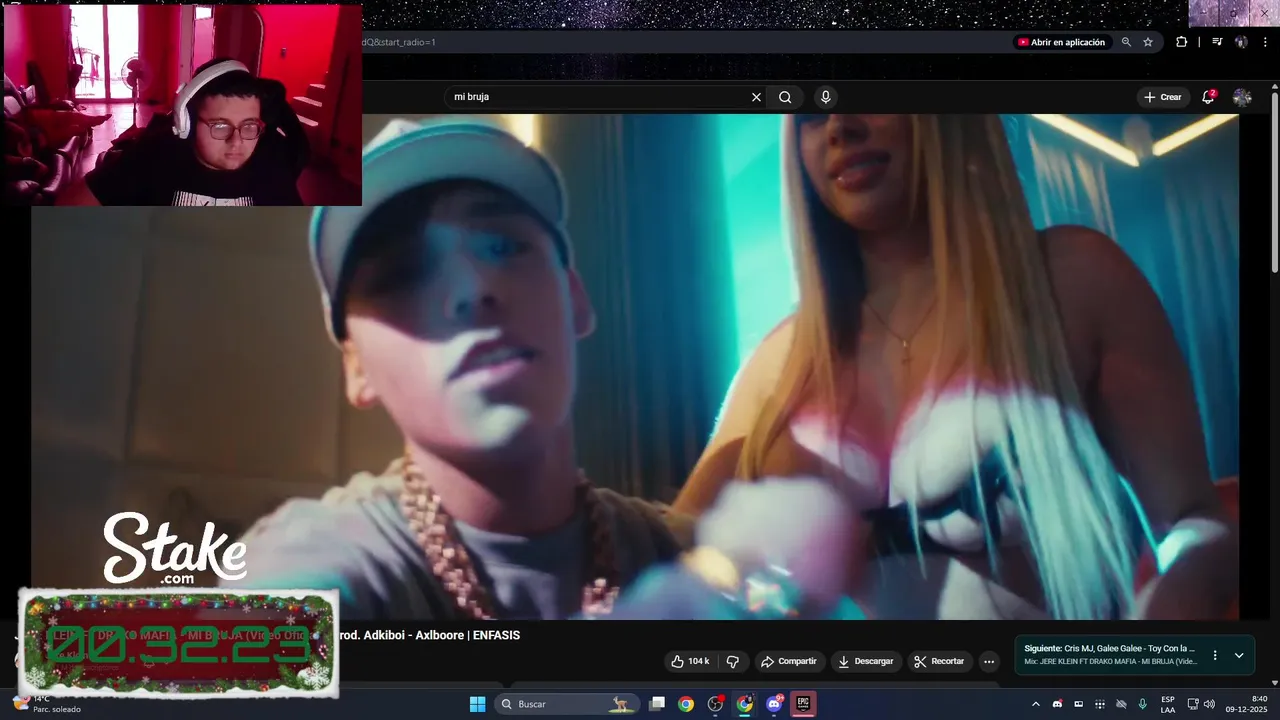This screenshot has height=720, width=1280.
Task: Click the Recortar clip button
Action: [939, 661]
